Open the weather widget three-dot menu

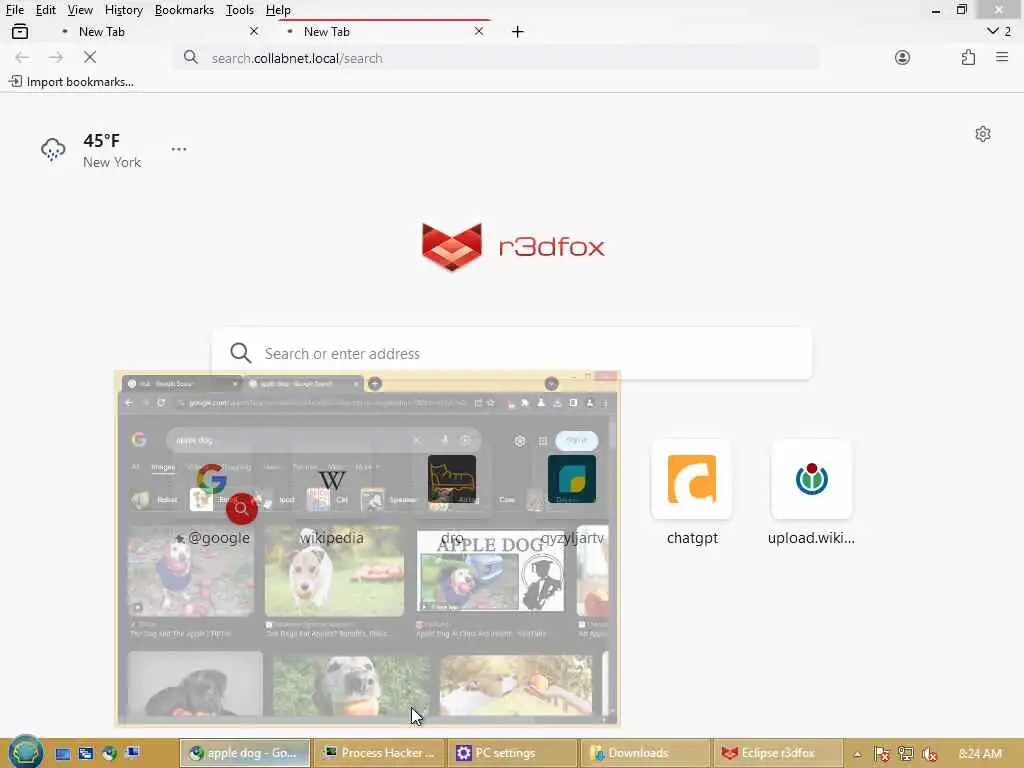coord(179,149)
